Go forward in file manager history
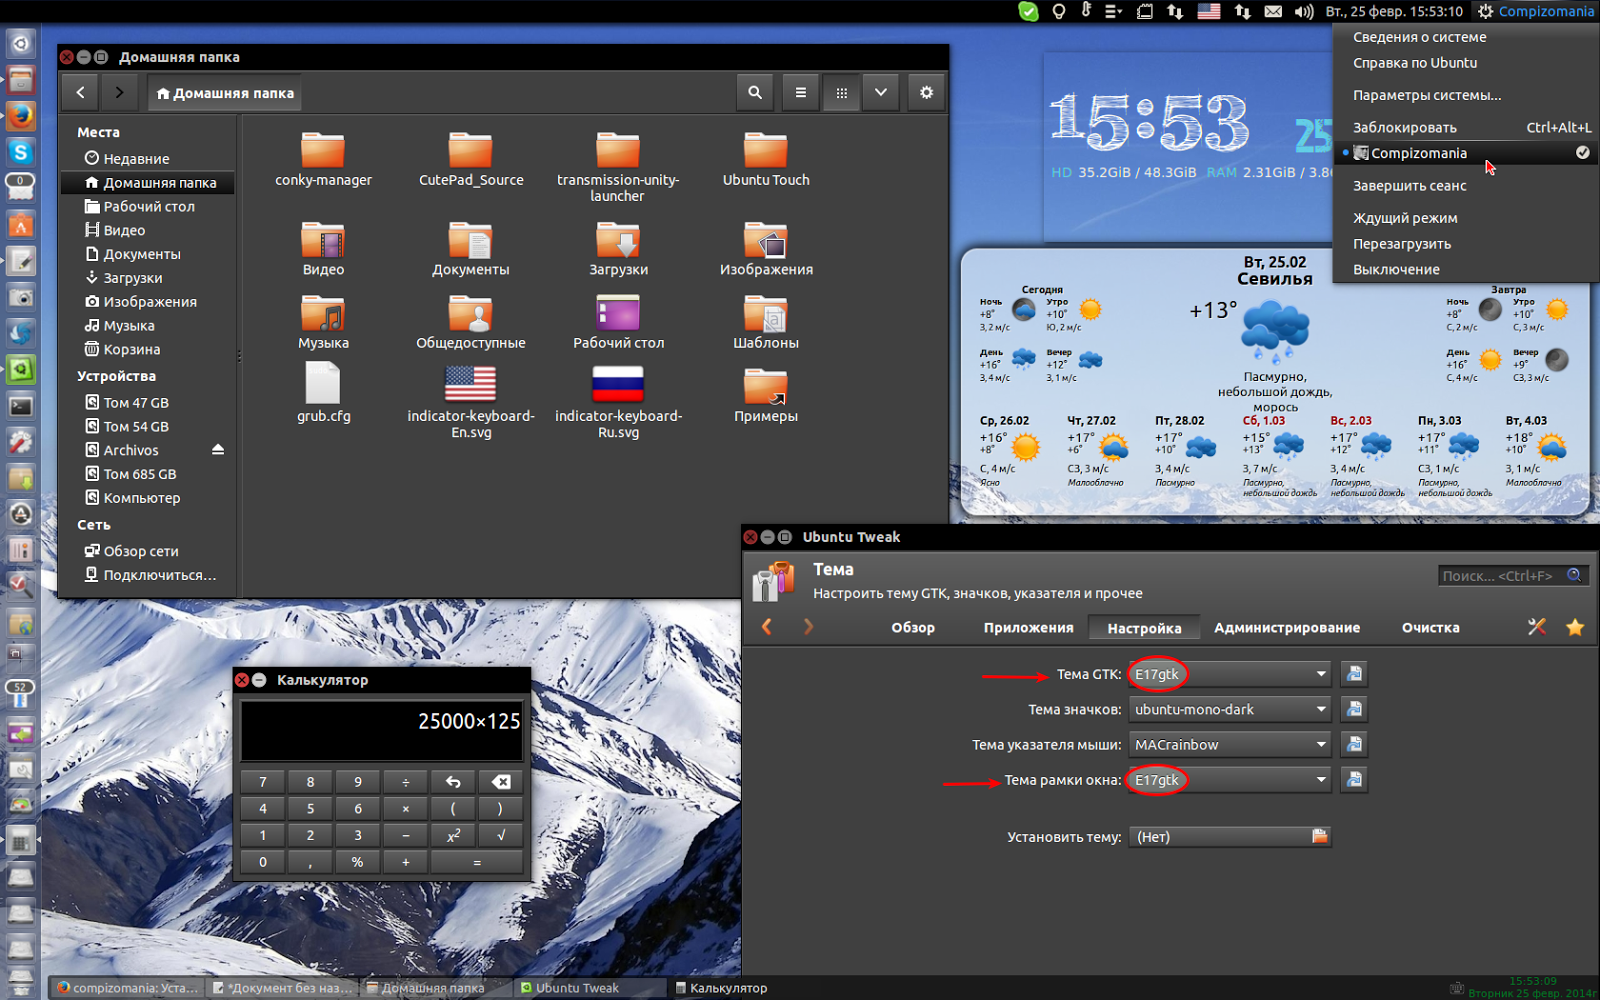 (x=119, y=92)
